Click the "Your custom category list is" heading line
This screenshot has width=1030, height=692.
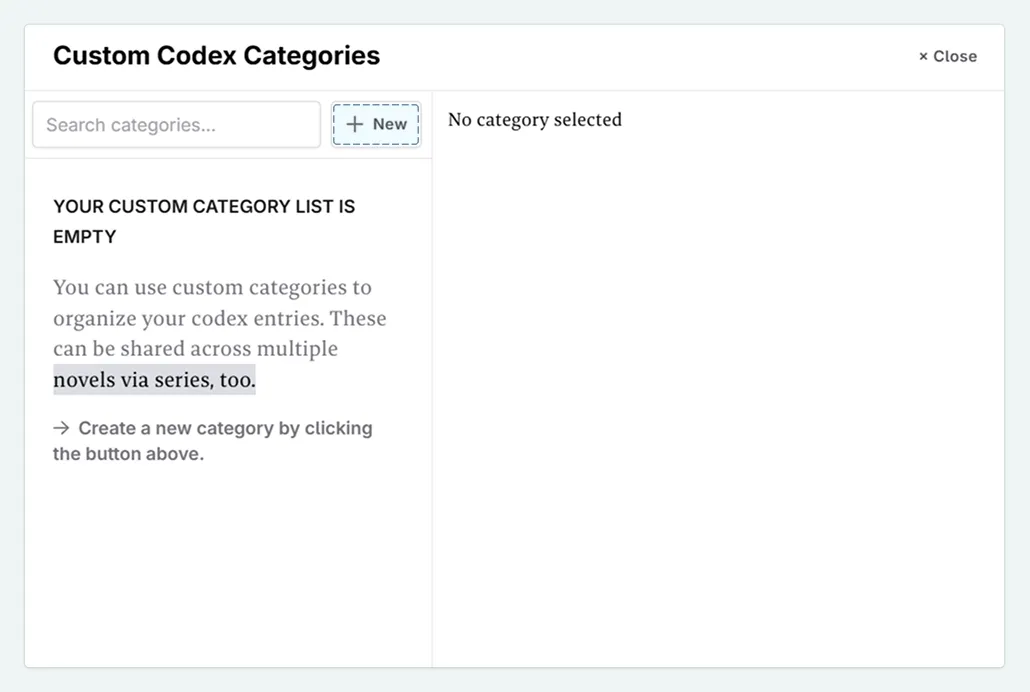pyautogui.click(x=204, y=207)
